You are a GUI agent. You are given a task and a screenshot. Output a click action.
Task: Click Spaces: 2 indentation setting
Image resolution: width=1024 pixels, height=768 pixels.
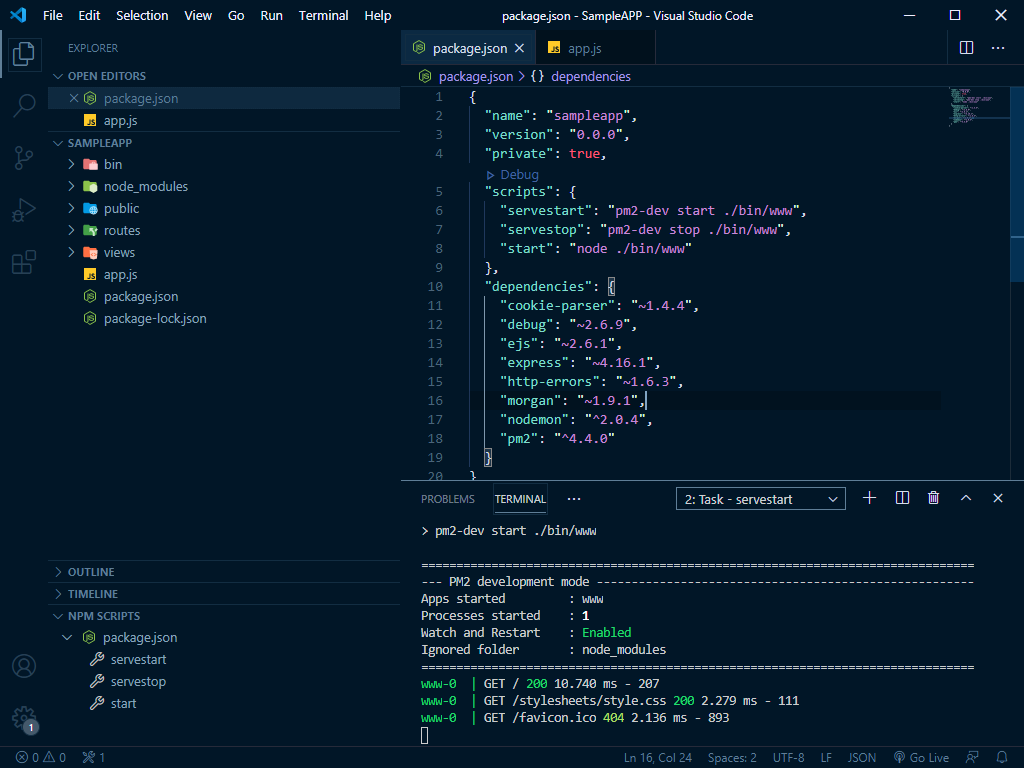pos(732,758)
